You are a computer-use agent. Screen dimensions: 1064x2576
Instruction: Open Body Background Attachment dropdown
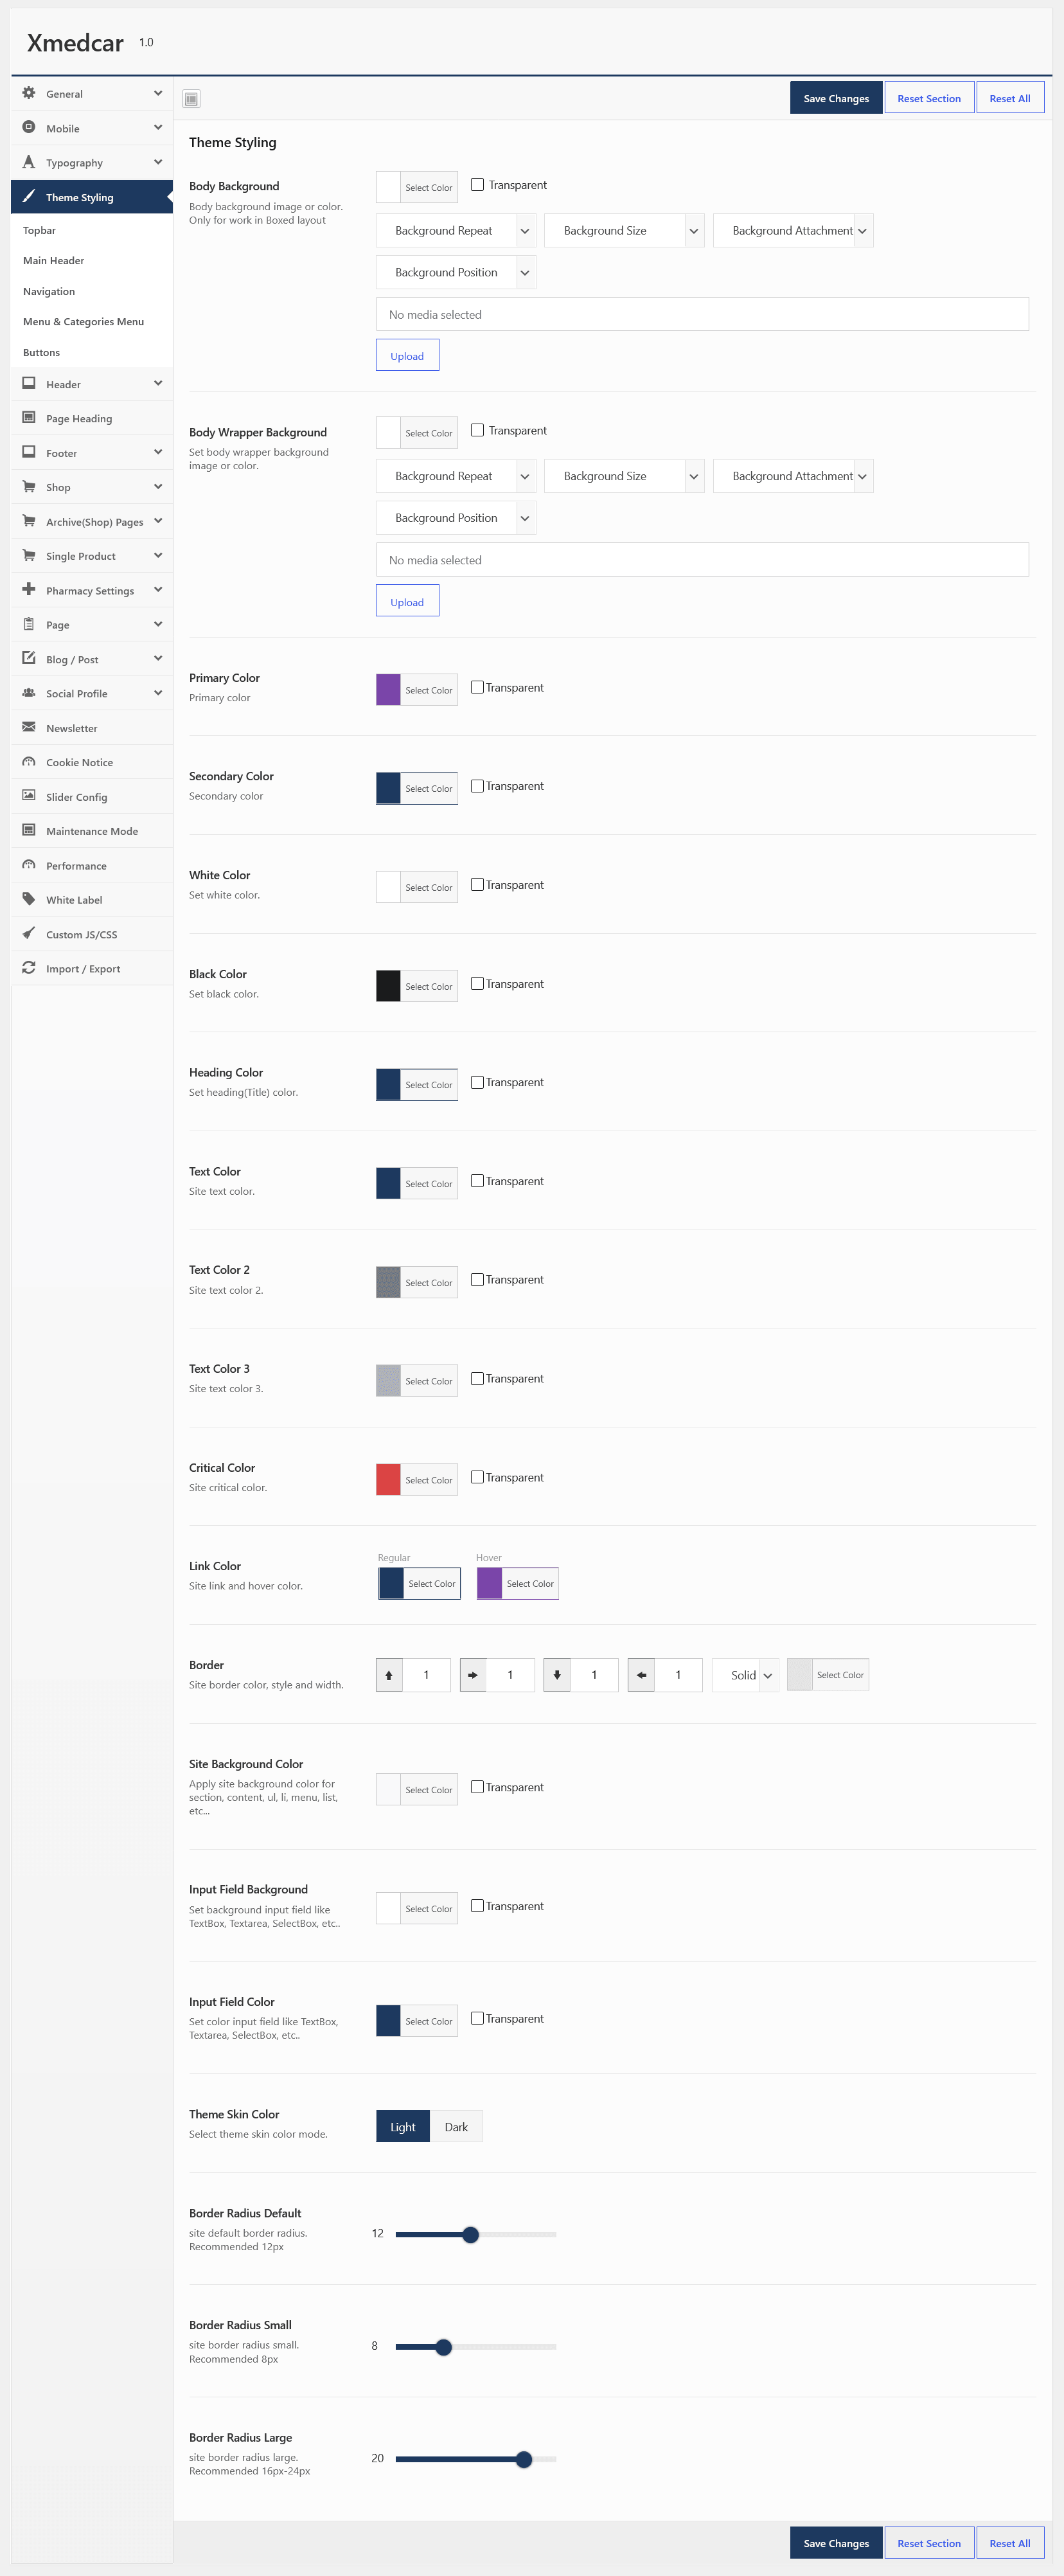click(x=793, y=231)
